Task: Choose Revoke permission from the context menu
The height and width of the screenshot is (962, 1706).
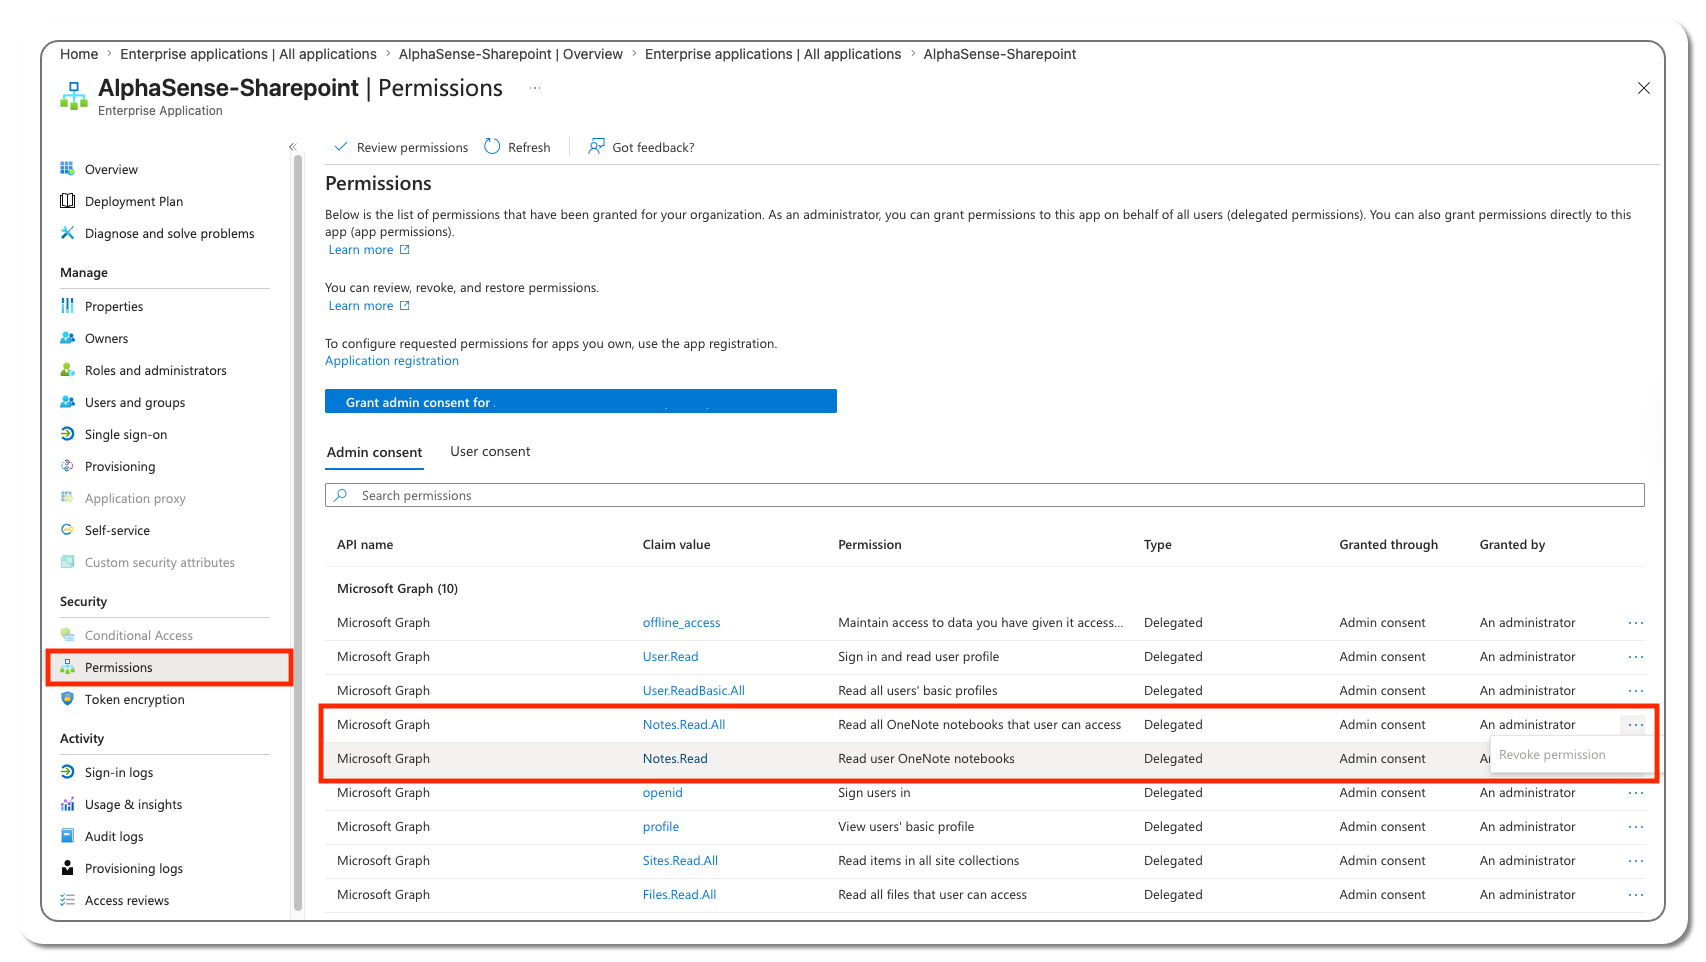Action: tap(1552, 755)
